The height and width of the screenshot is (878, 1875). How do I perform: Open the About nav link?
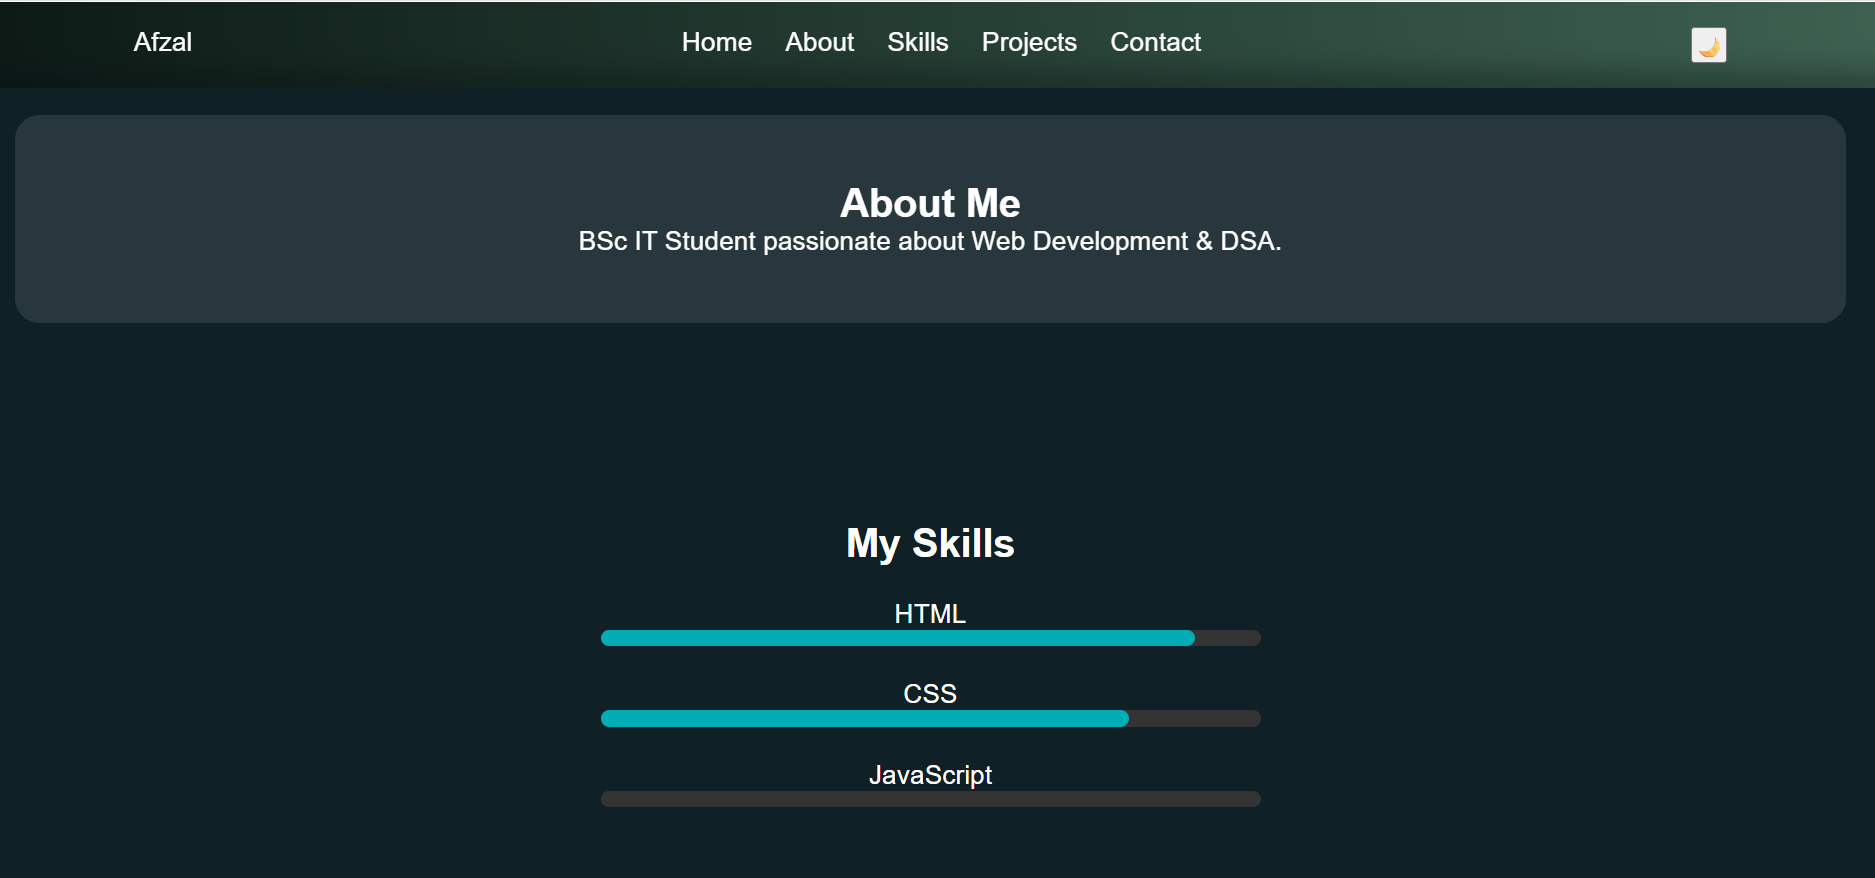pos(819,42)
